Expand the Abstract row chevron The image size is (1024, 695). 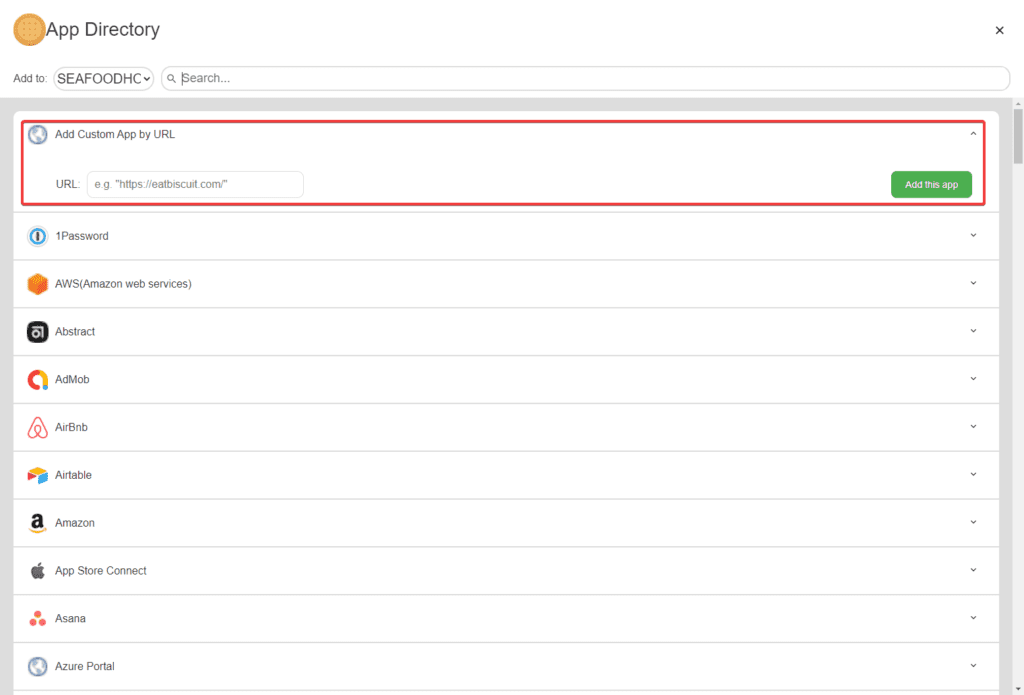[973, 331]
